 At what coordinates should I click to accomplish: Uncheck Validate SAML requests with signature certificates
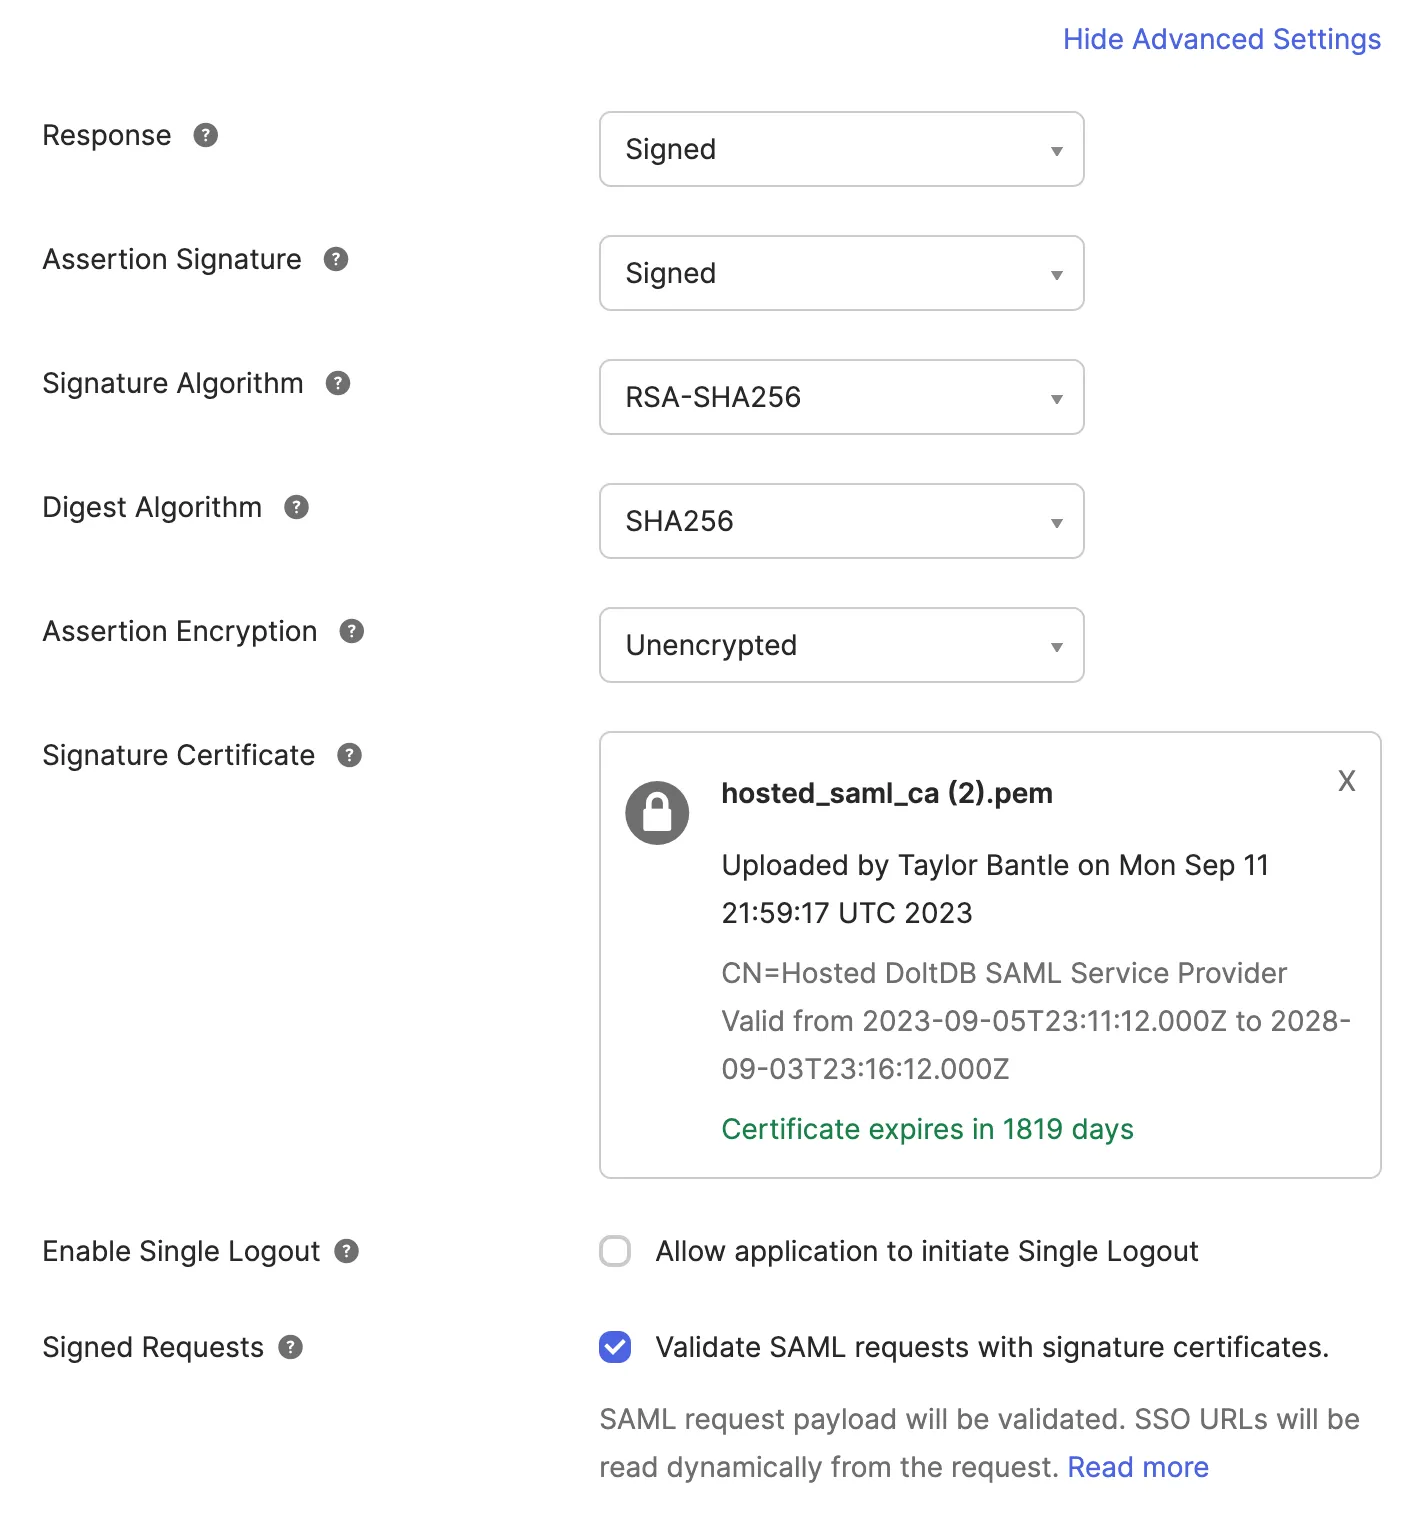point(615,1347)
